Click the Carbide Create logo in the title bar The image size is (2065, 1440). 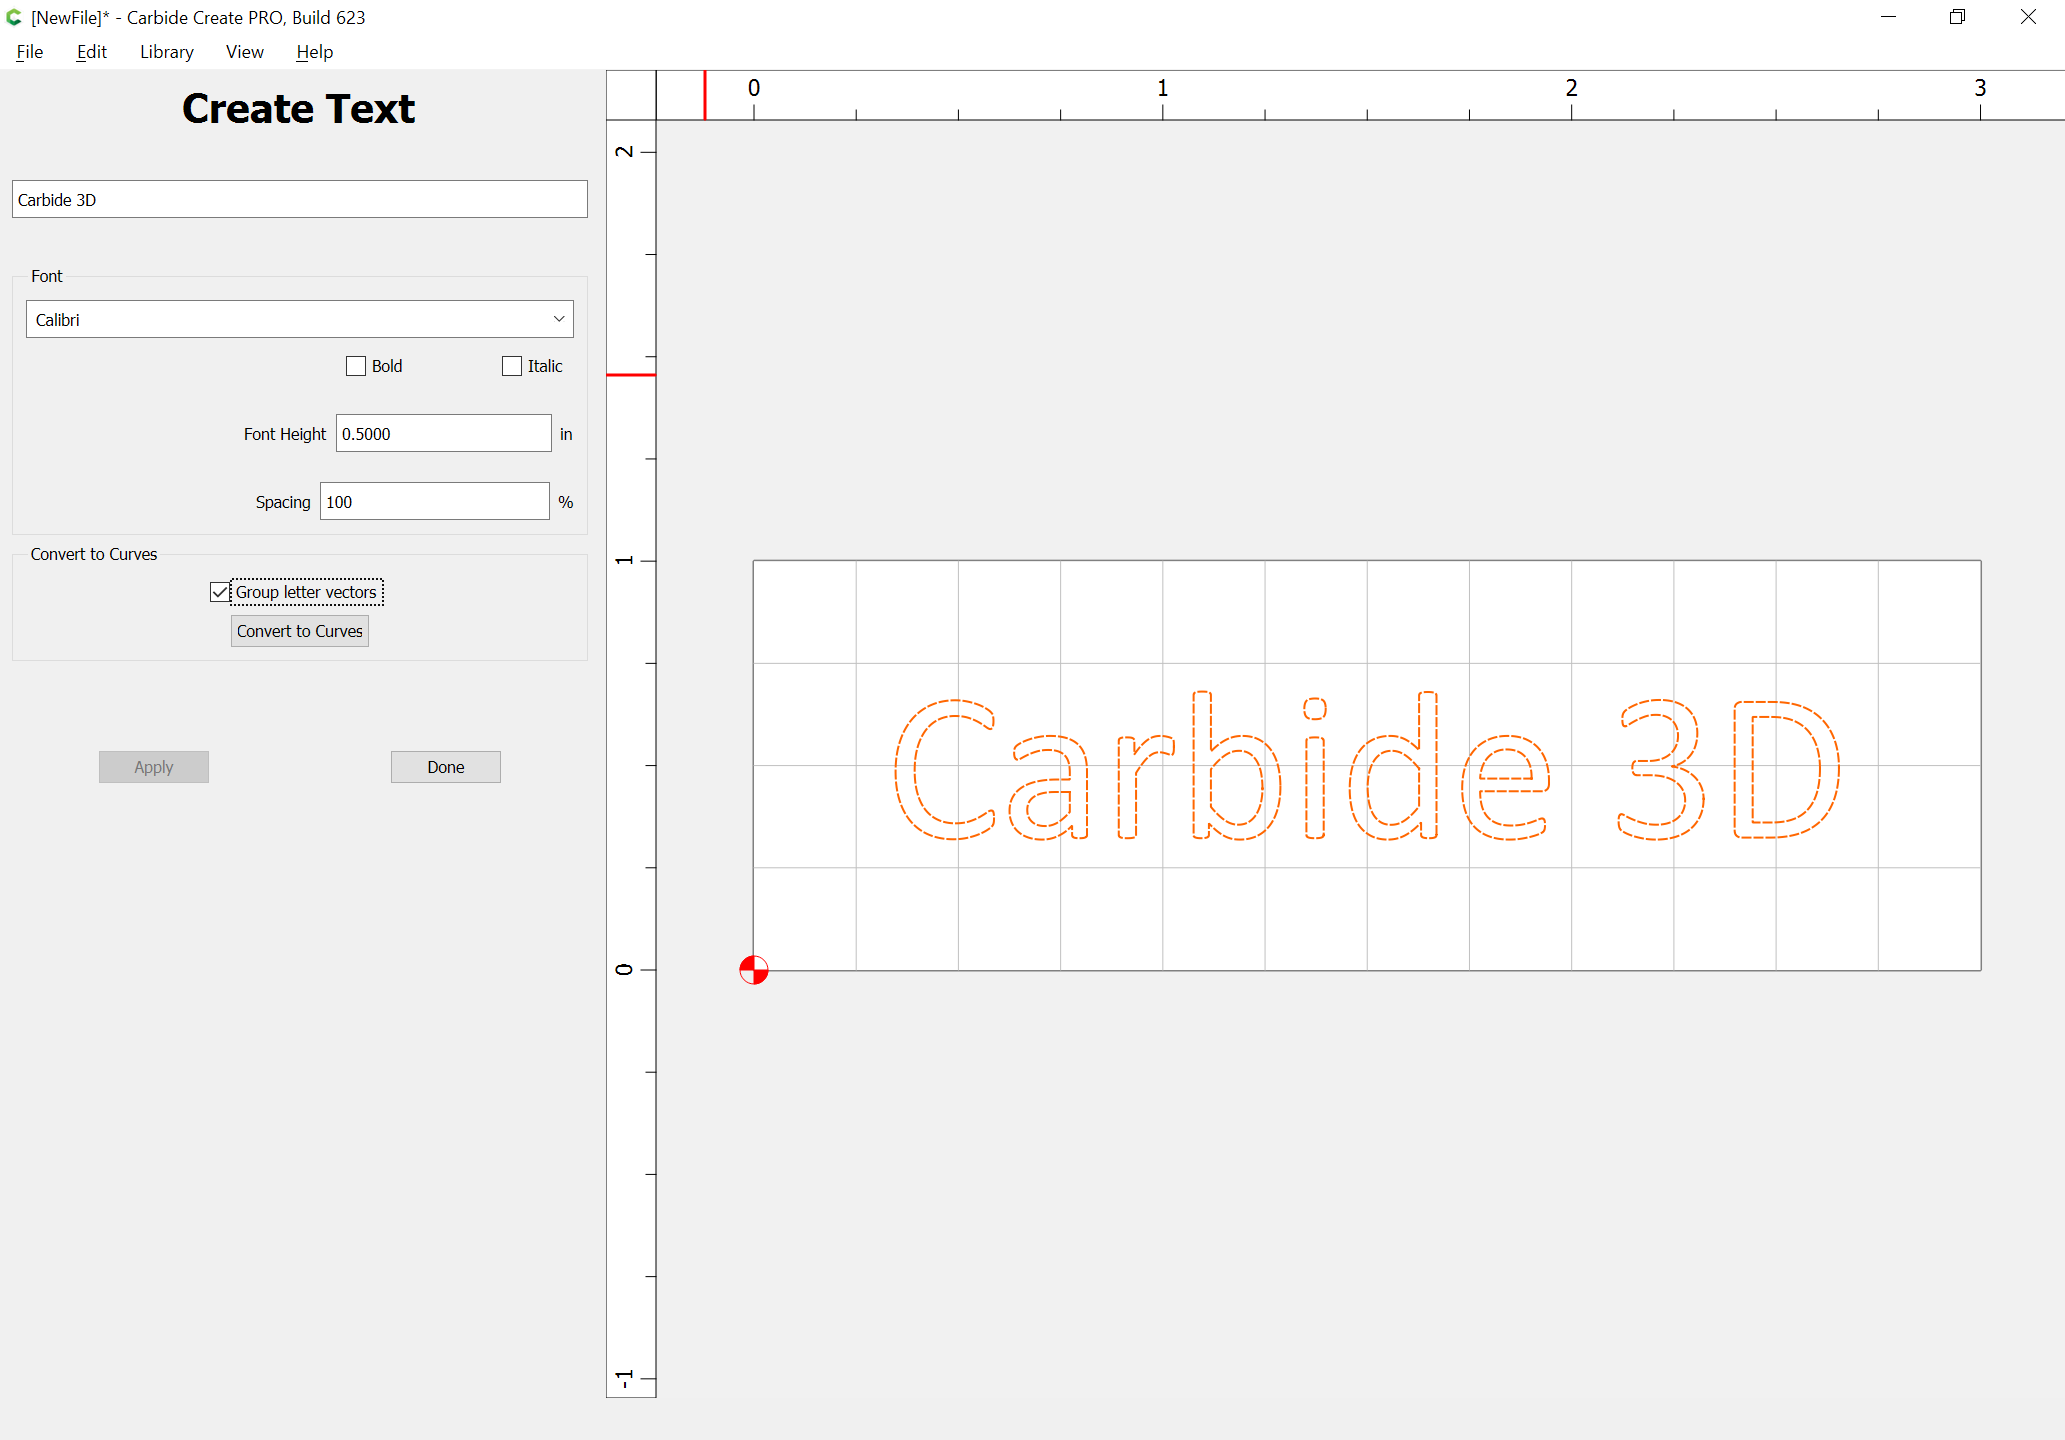pyautogui.click(x=14, y=17)
